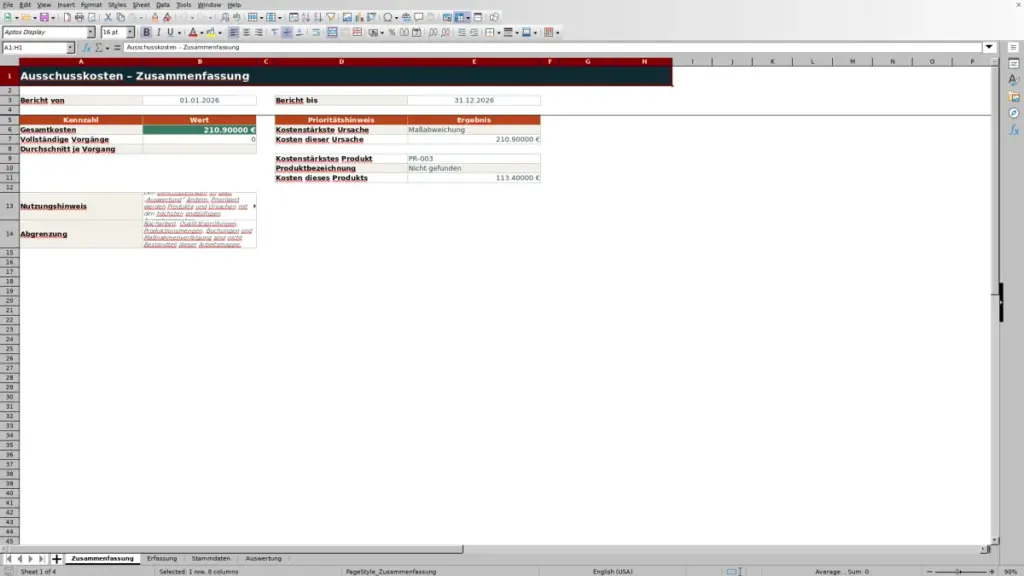Switch to the Auswertung sheet tab
The height and width of the screenshot is (576, 1024).
click(263, 559)
